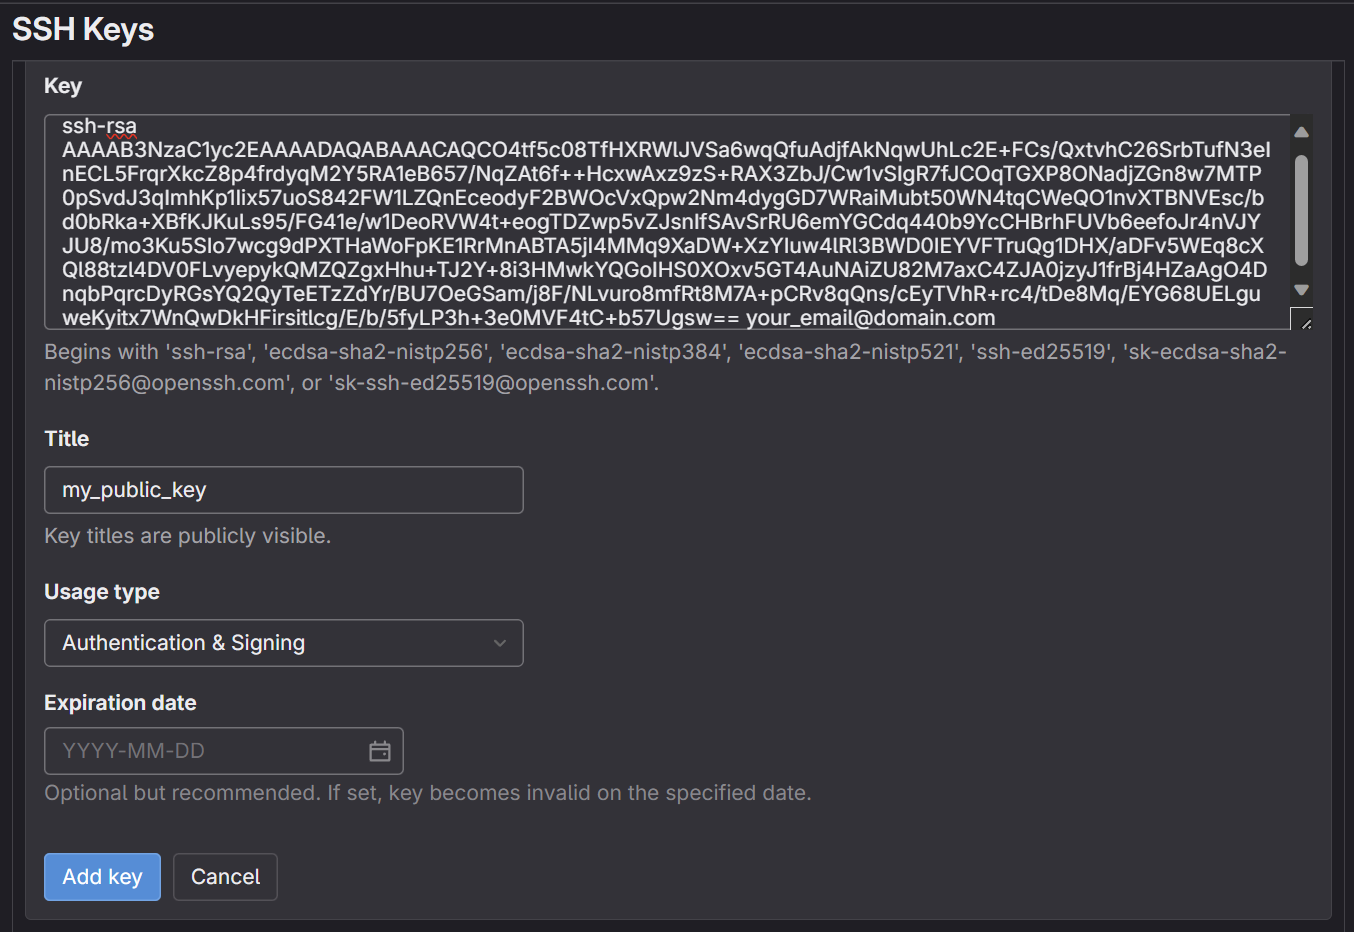
Task: Focus the Title field with my_public_key
Action: pos(284,490)
